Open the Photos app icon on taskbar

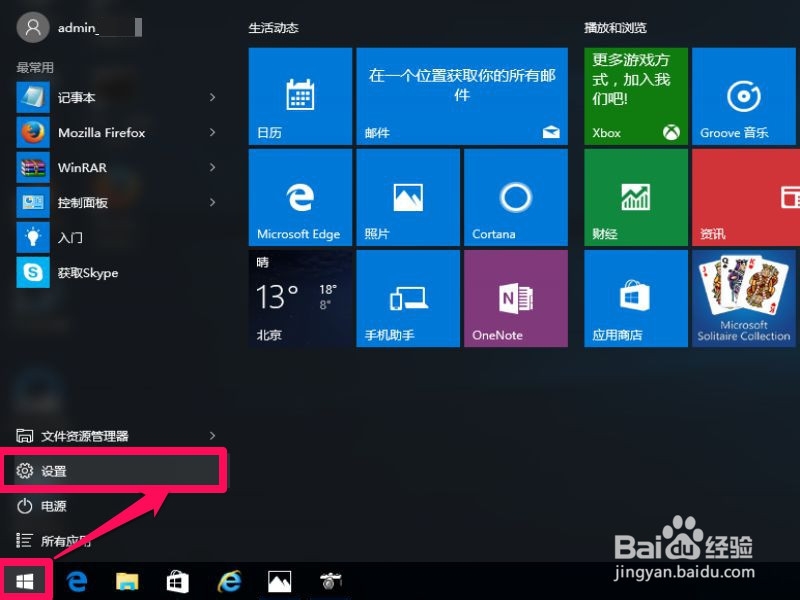pyautogui.click(x=280, y=581)
